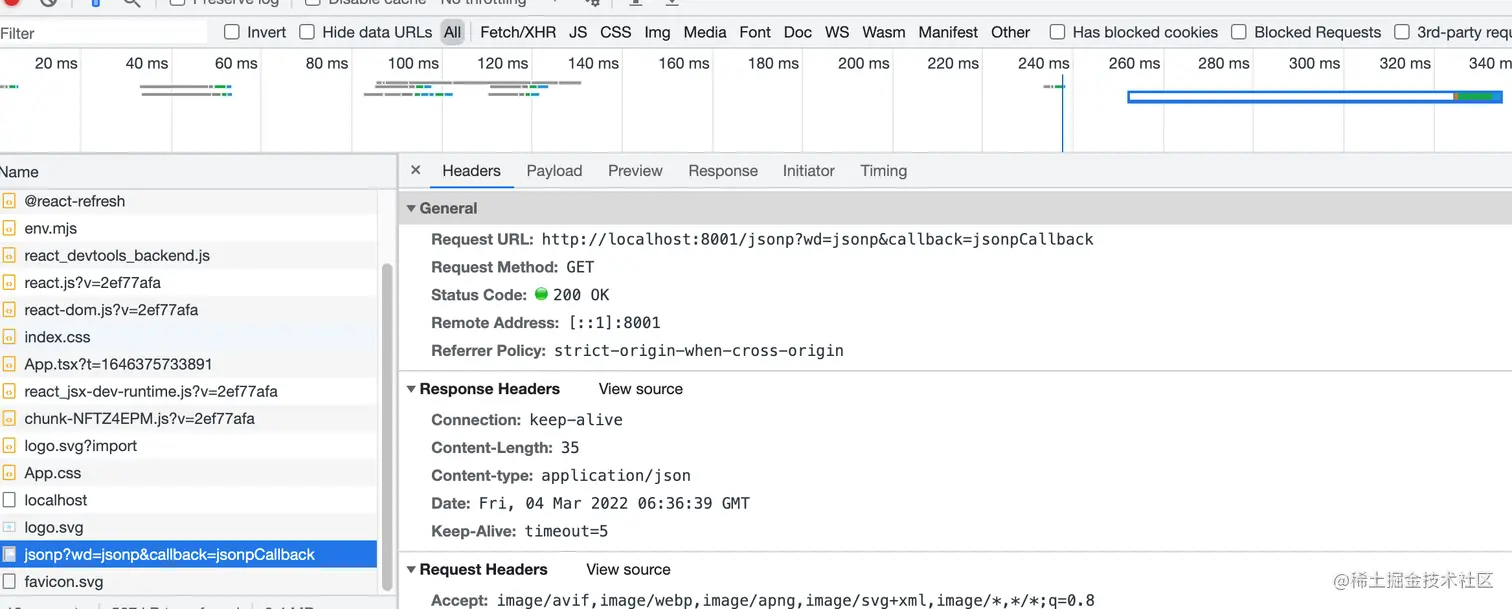
Task: Filter requests by Media type
Action: [705, 32]
